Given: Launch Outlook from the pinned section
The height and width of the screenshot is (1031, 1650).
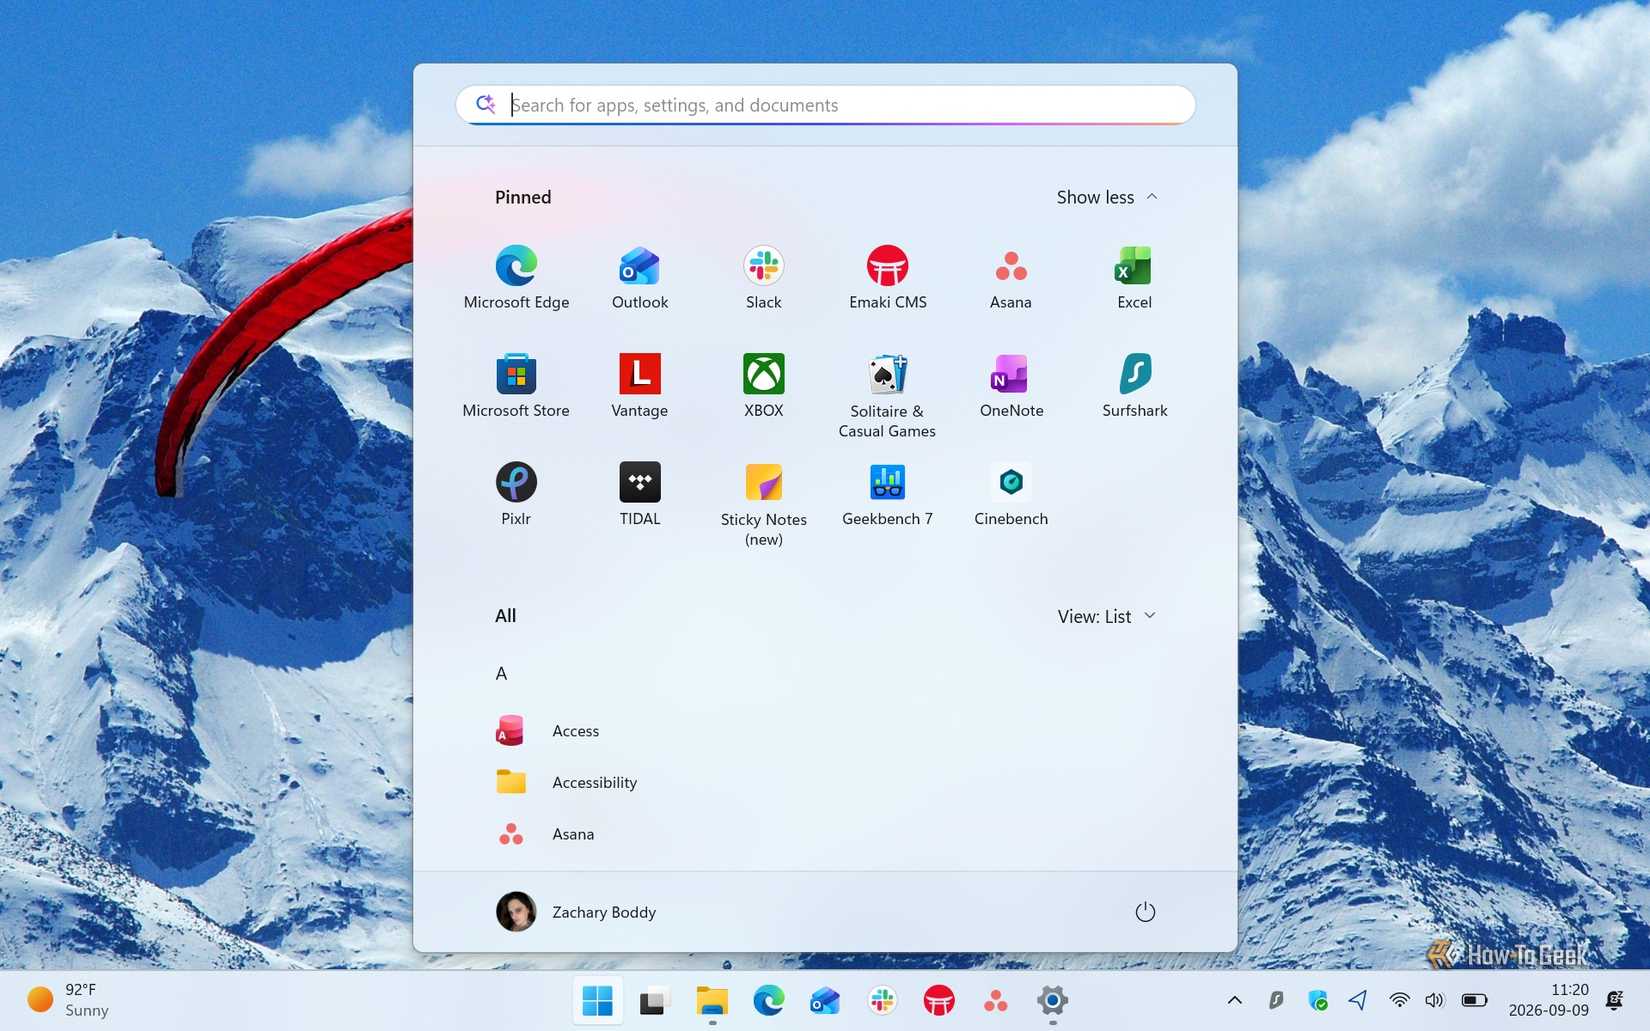Looking at the screenshot, I should 640,278.
